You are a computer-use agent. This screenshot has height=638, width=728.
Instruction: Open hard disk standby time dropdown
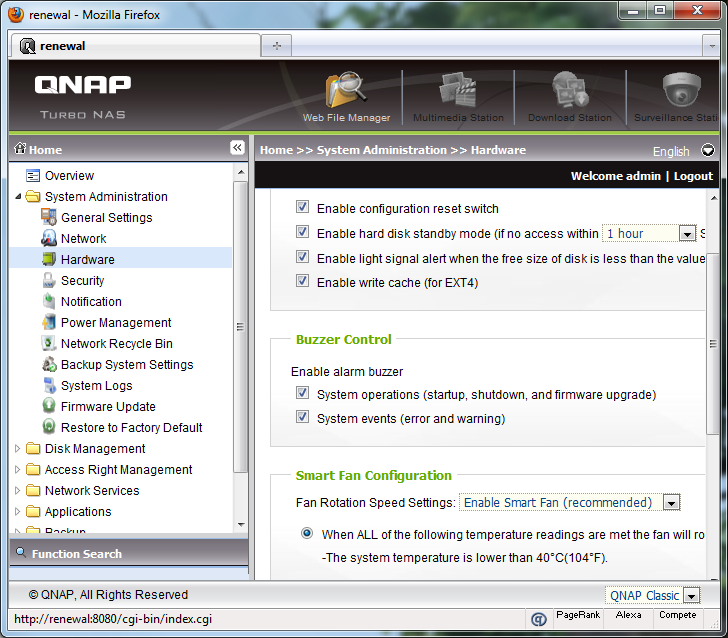tap(686, 234)
